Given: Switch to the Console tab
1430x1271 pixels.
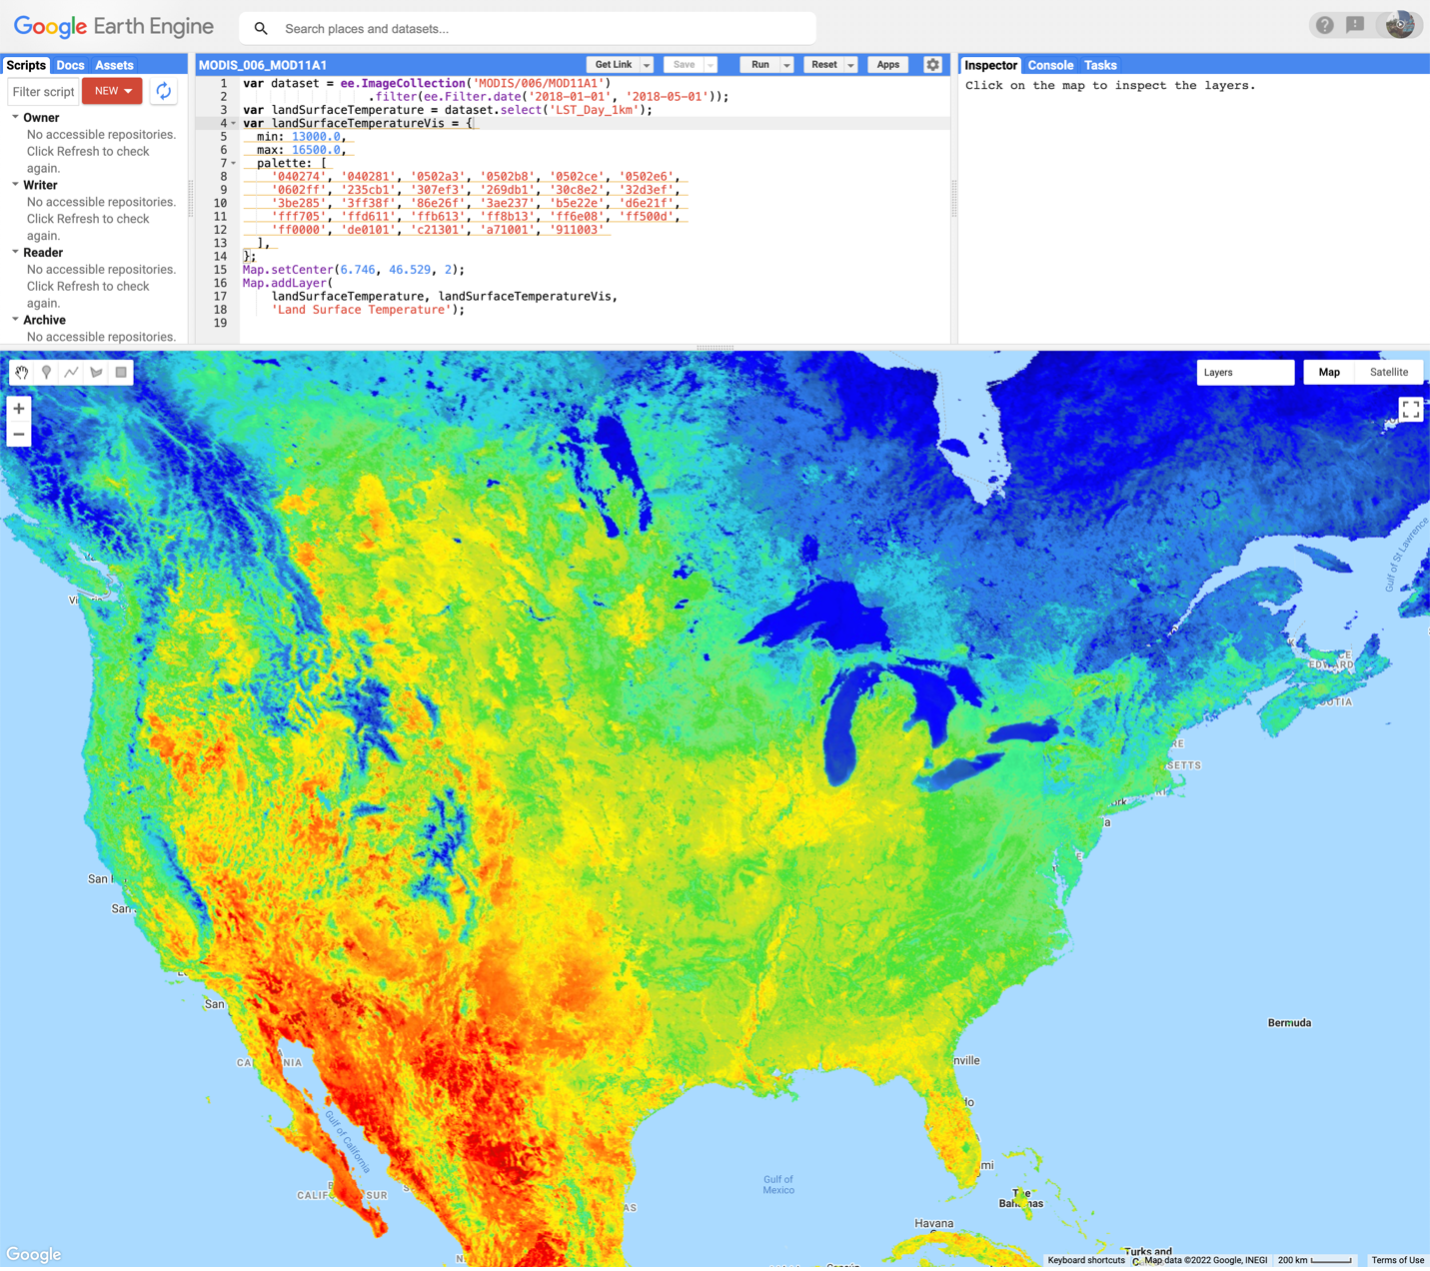Looking at the screenshot, I should (x=1050, y=65).
